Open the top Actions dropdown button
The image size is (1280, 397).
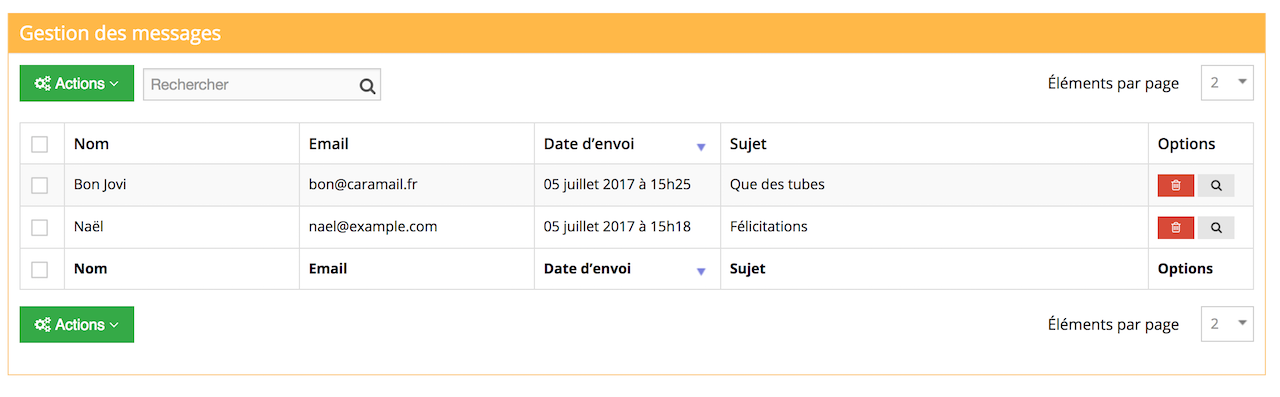[77, 84]
